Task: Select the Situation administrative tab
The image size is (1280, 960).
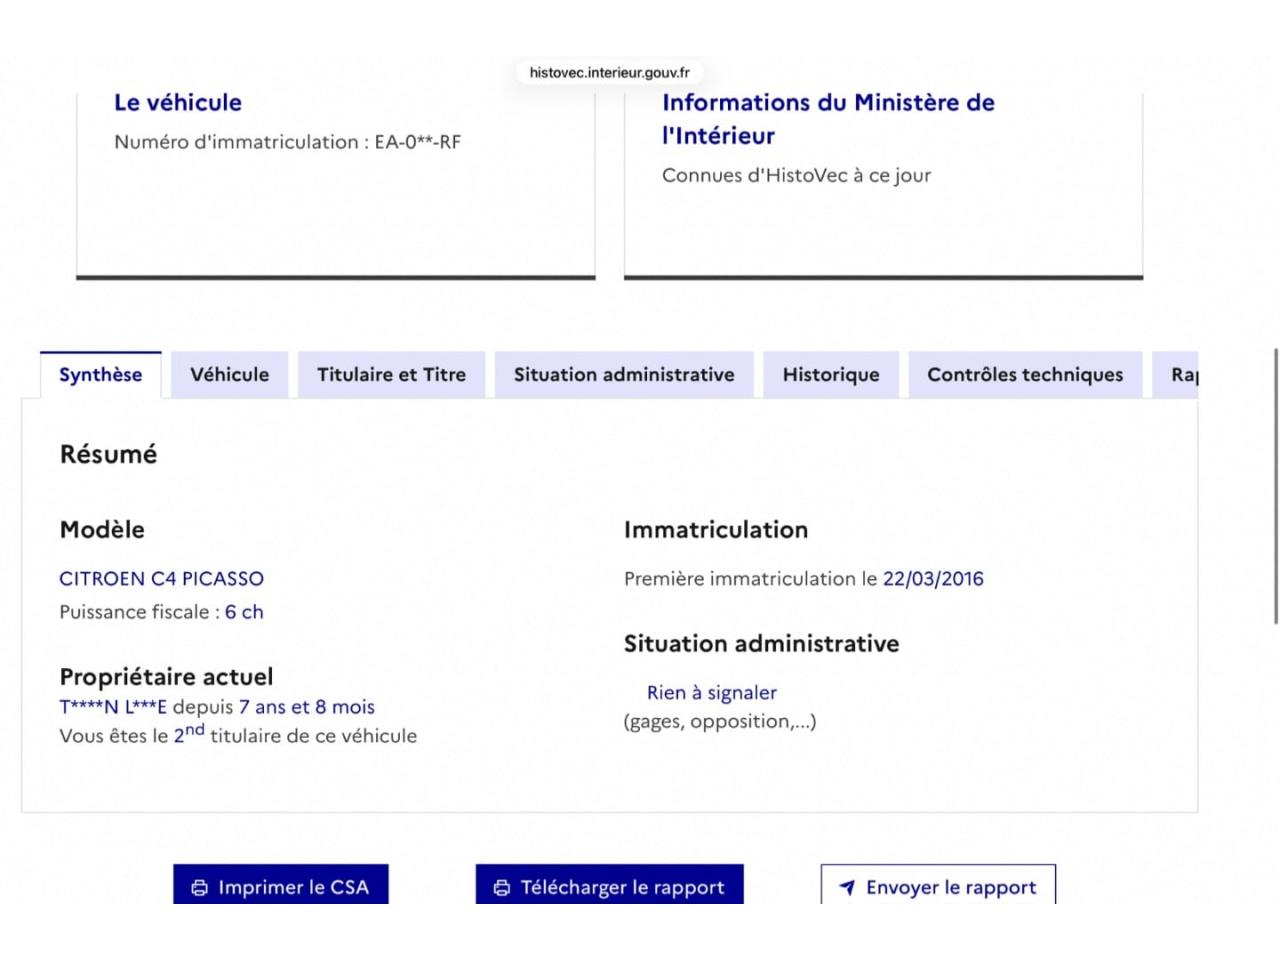Action: pyautogui.click(x=624, y=375)
